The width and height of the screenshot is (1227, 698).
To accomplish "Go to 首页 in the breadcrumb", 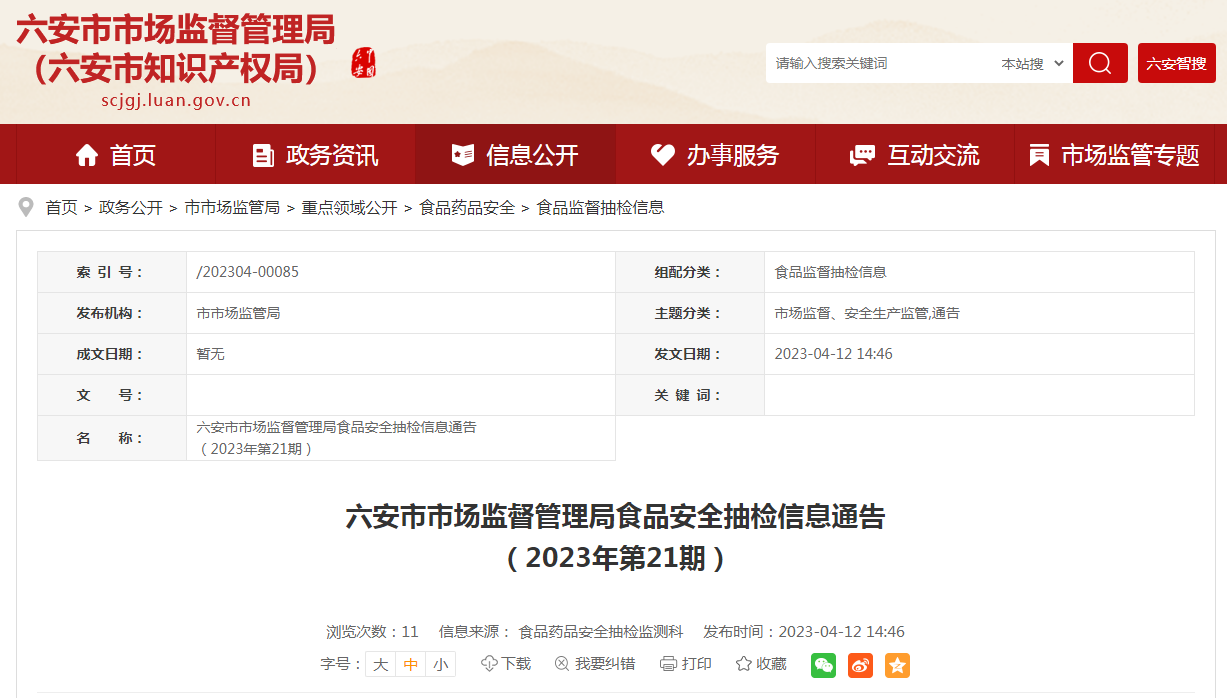I will click(x=61, y=208).
